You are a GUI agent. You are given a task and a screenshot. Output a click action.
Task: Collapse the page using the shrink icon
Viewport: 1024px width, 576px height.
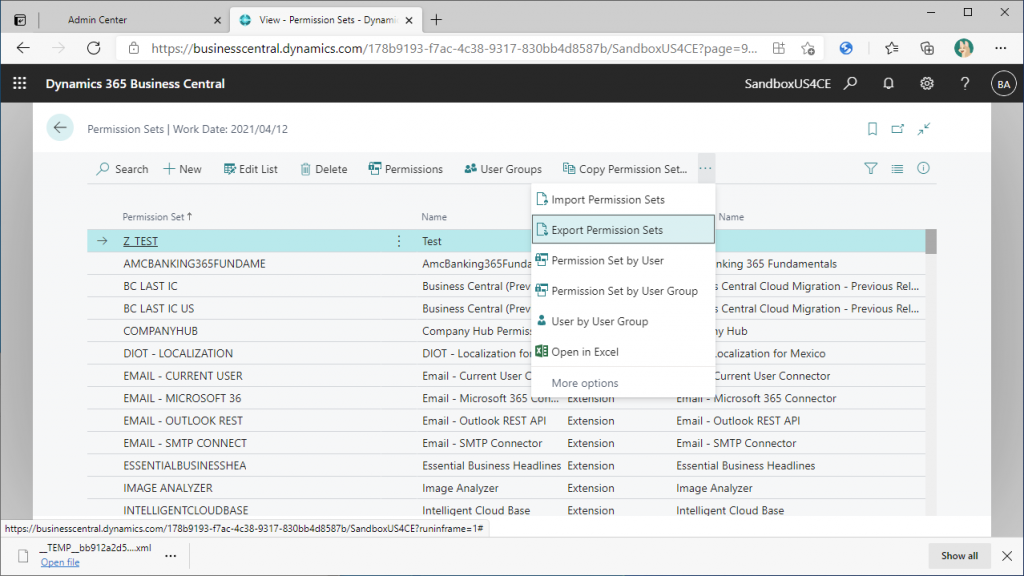(x=923, y=129)
